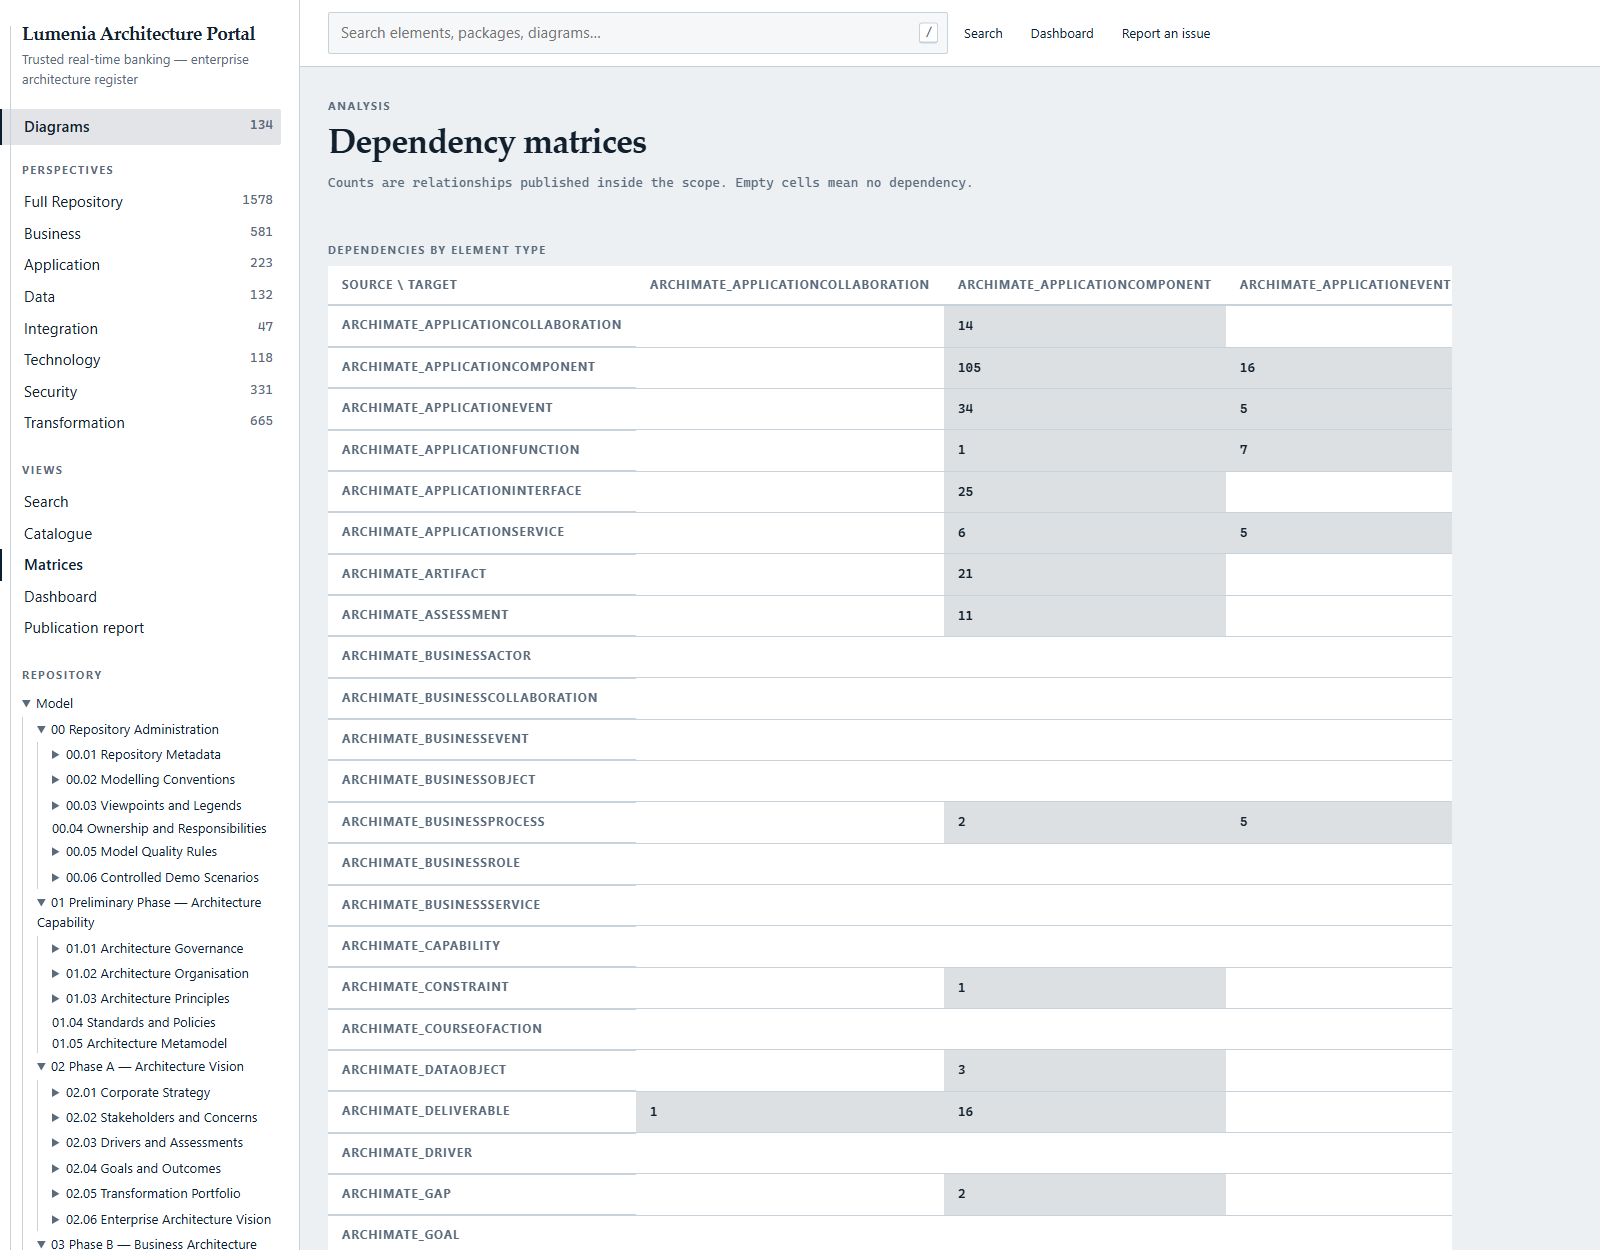1600x1250 pixels.
Task: Click the ARCHIMATE_BUSINESSPROCESS row header
Action: 482,822
